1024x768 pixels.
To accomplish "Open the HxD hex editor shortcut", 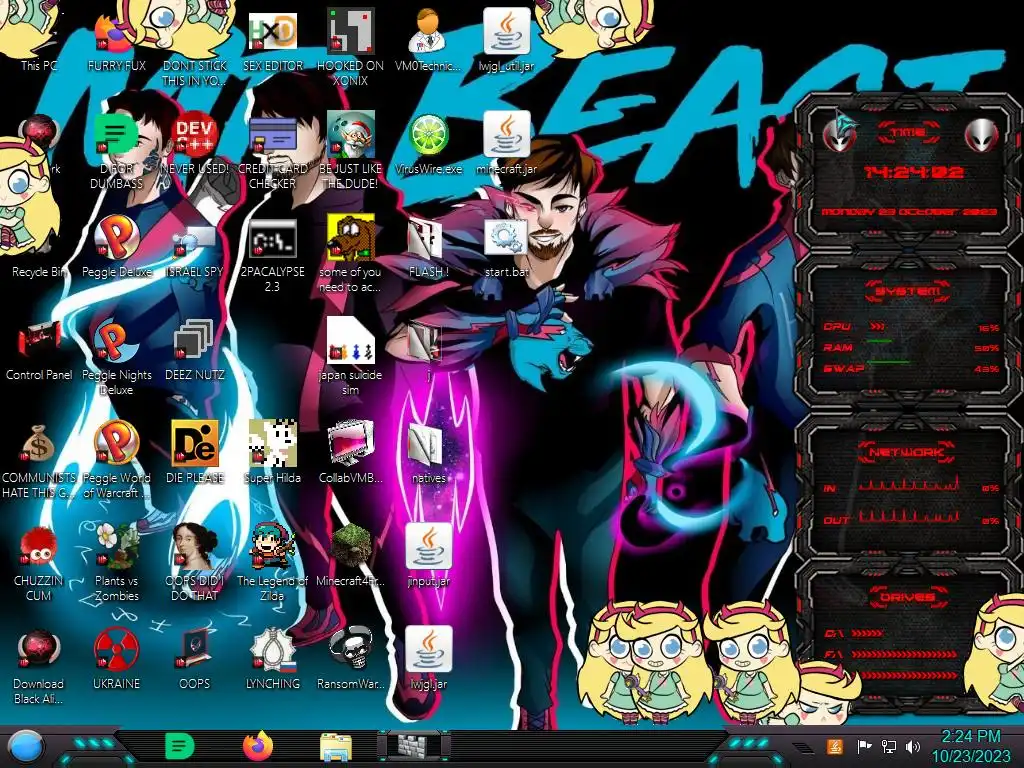I will [272, 33].
